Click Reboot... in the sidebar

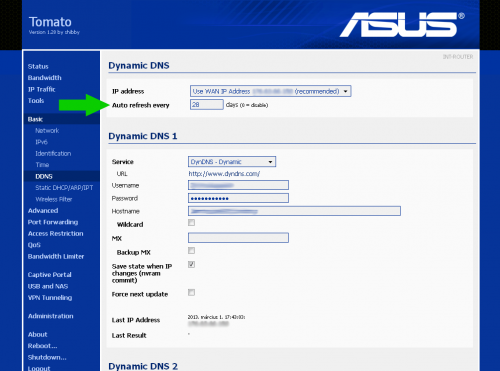pos(42,346)
